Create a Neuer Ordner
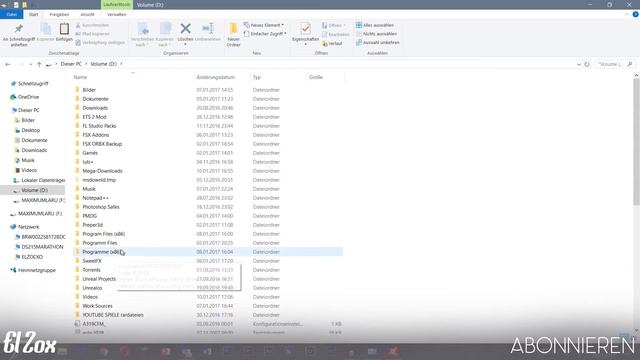This screenshot has height=360, width=640. 233,35
